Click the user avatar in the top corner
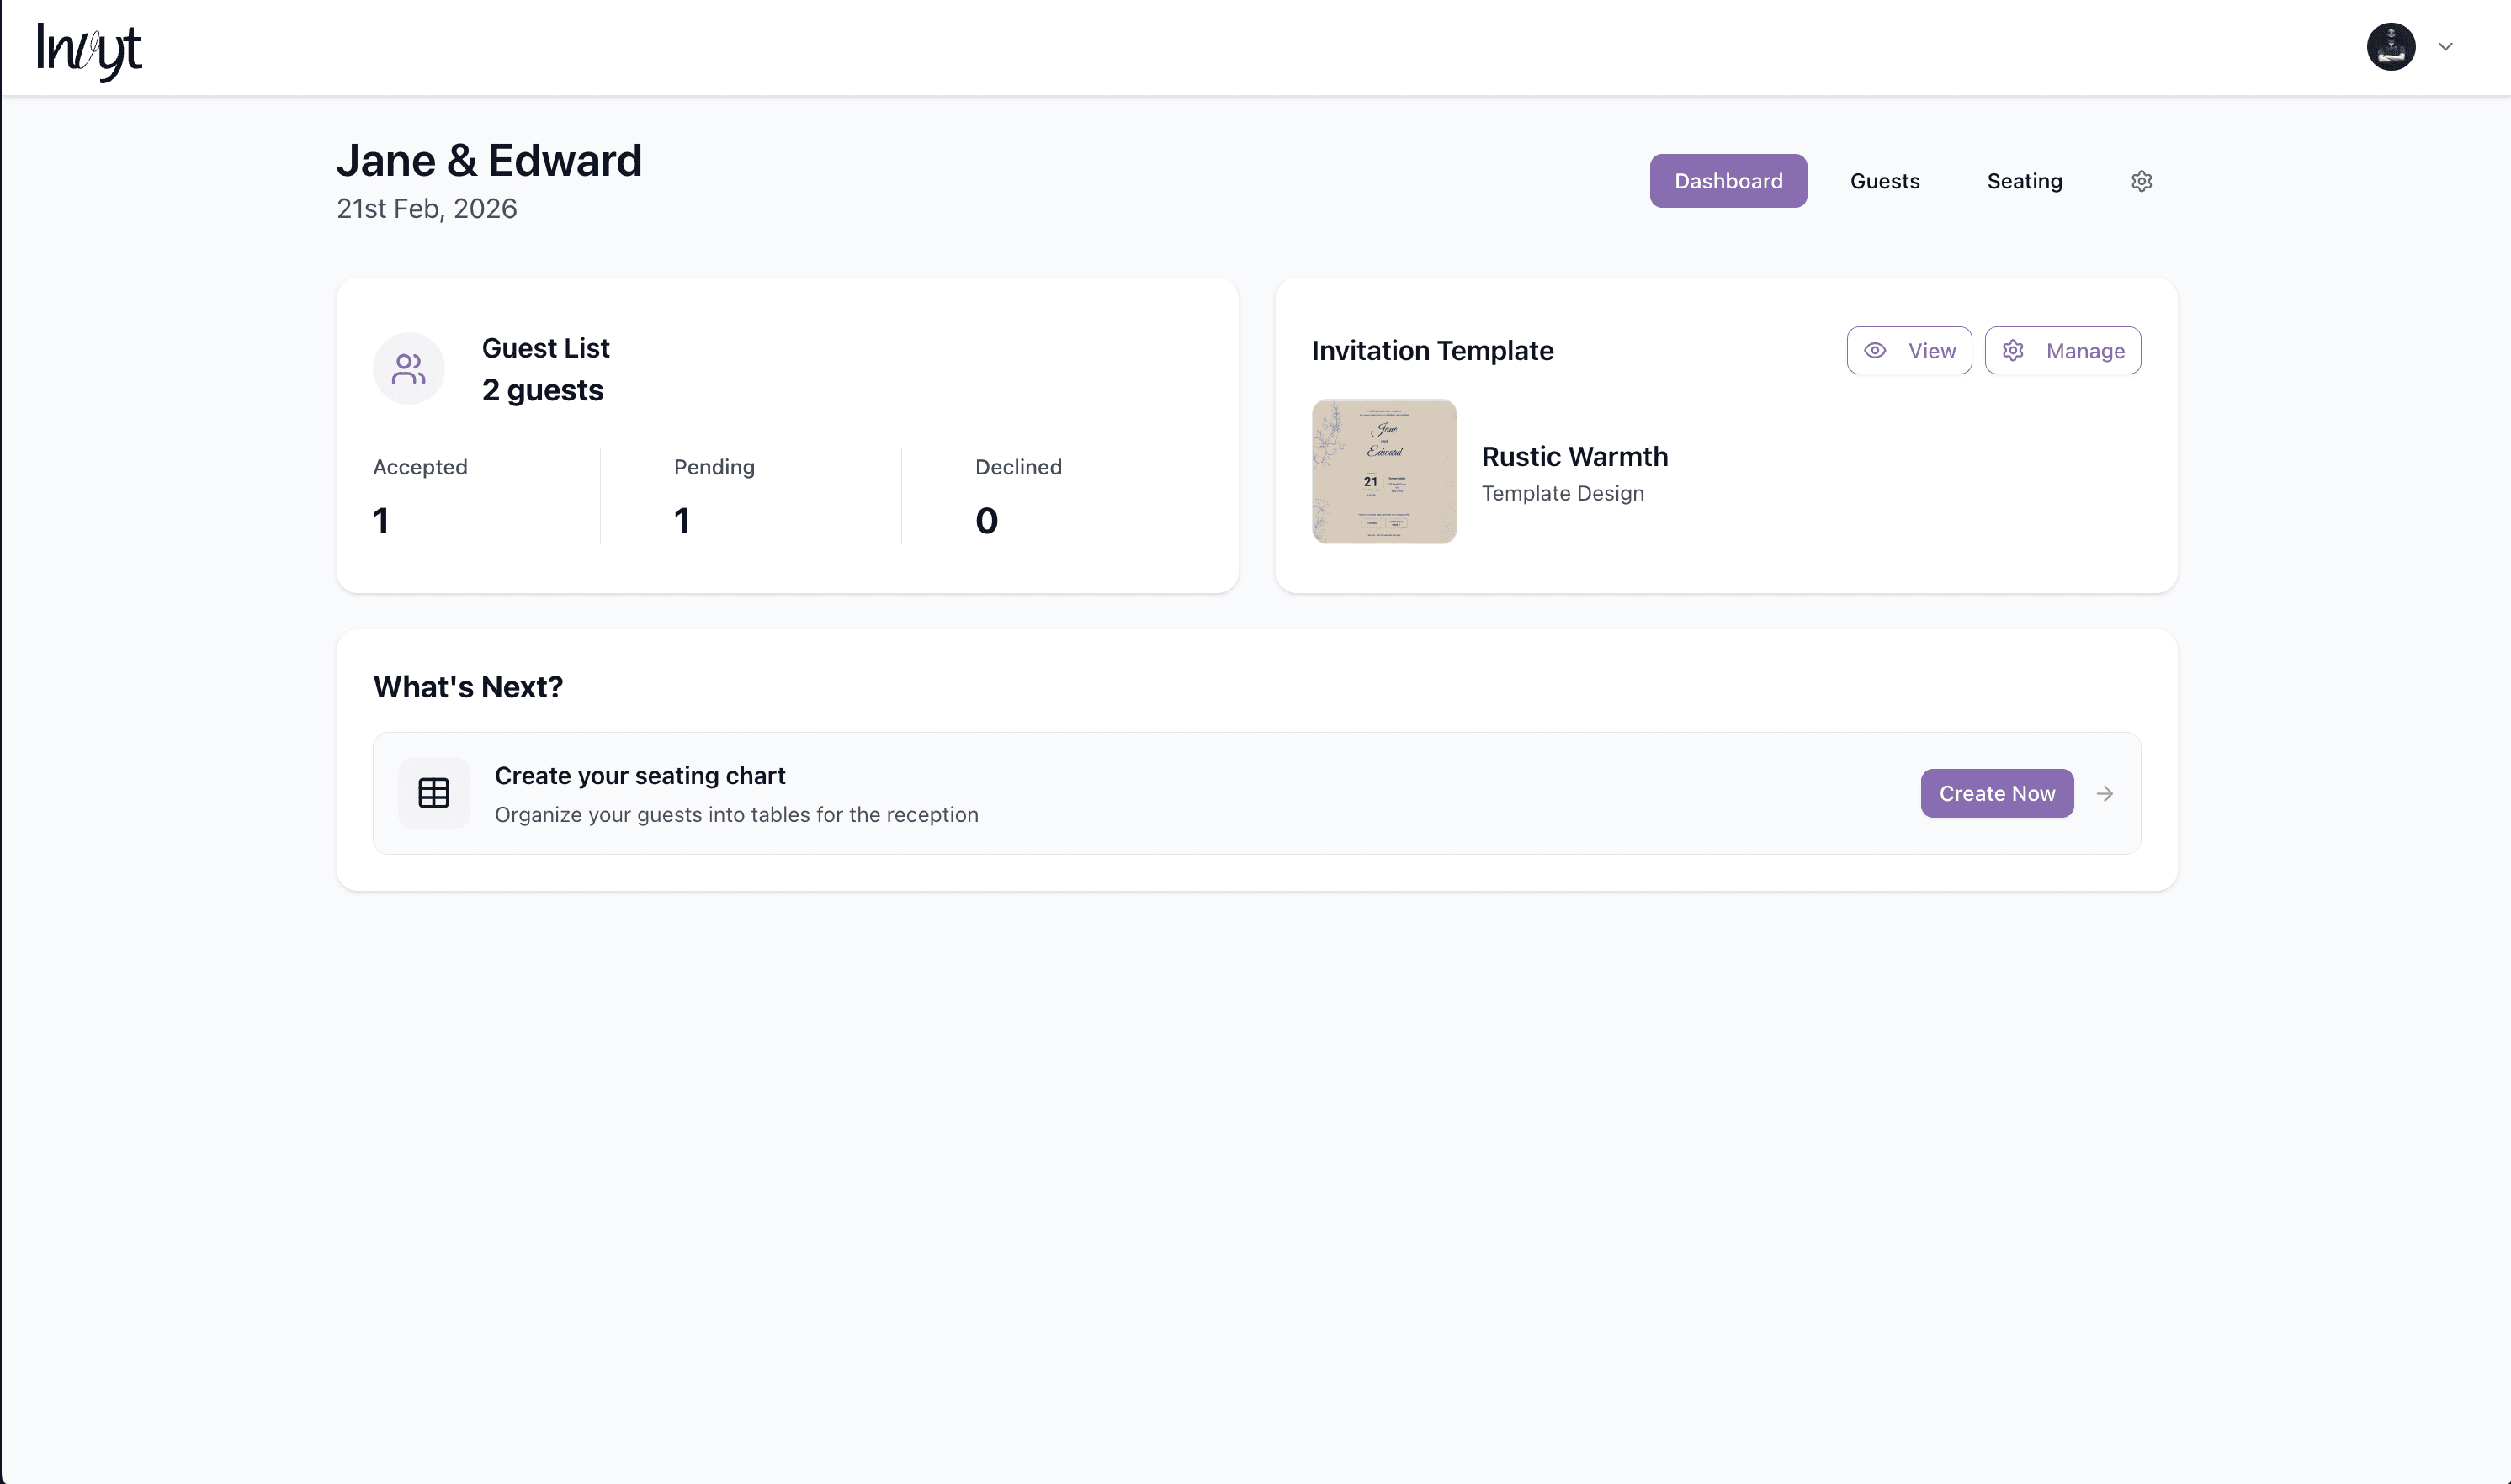The image size is (2511, 1484). coord(2391,47)
